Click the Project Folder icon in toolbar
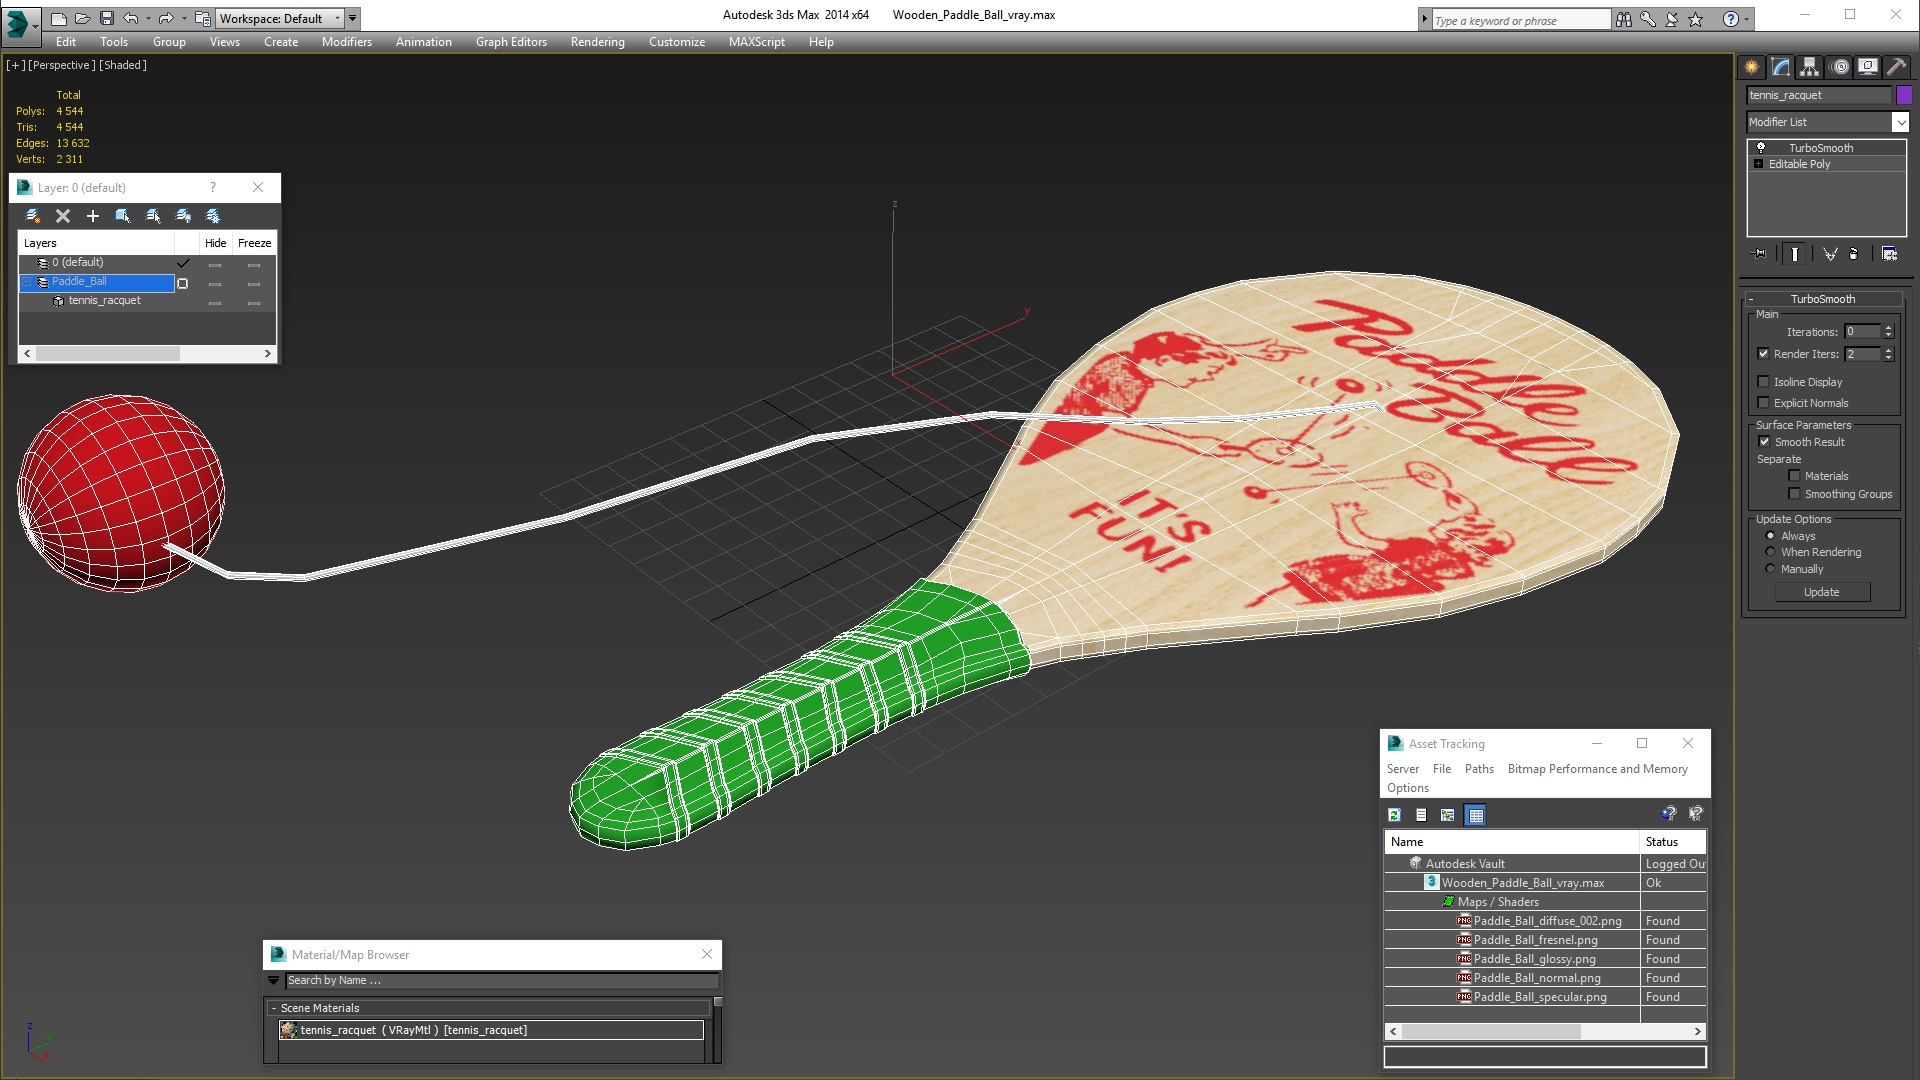 202,18
